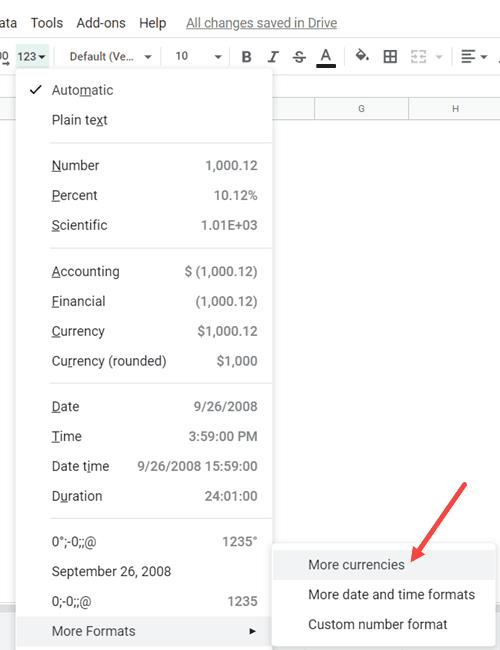
Task: Apply Time format 3:59:00 PM
Action: tap(144, 436)
